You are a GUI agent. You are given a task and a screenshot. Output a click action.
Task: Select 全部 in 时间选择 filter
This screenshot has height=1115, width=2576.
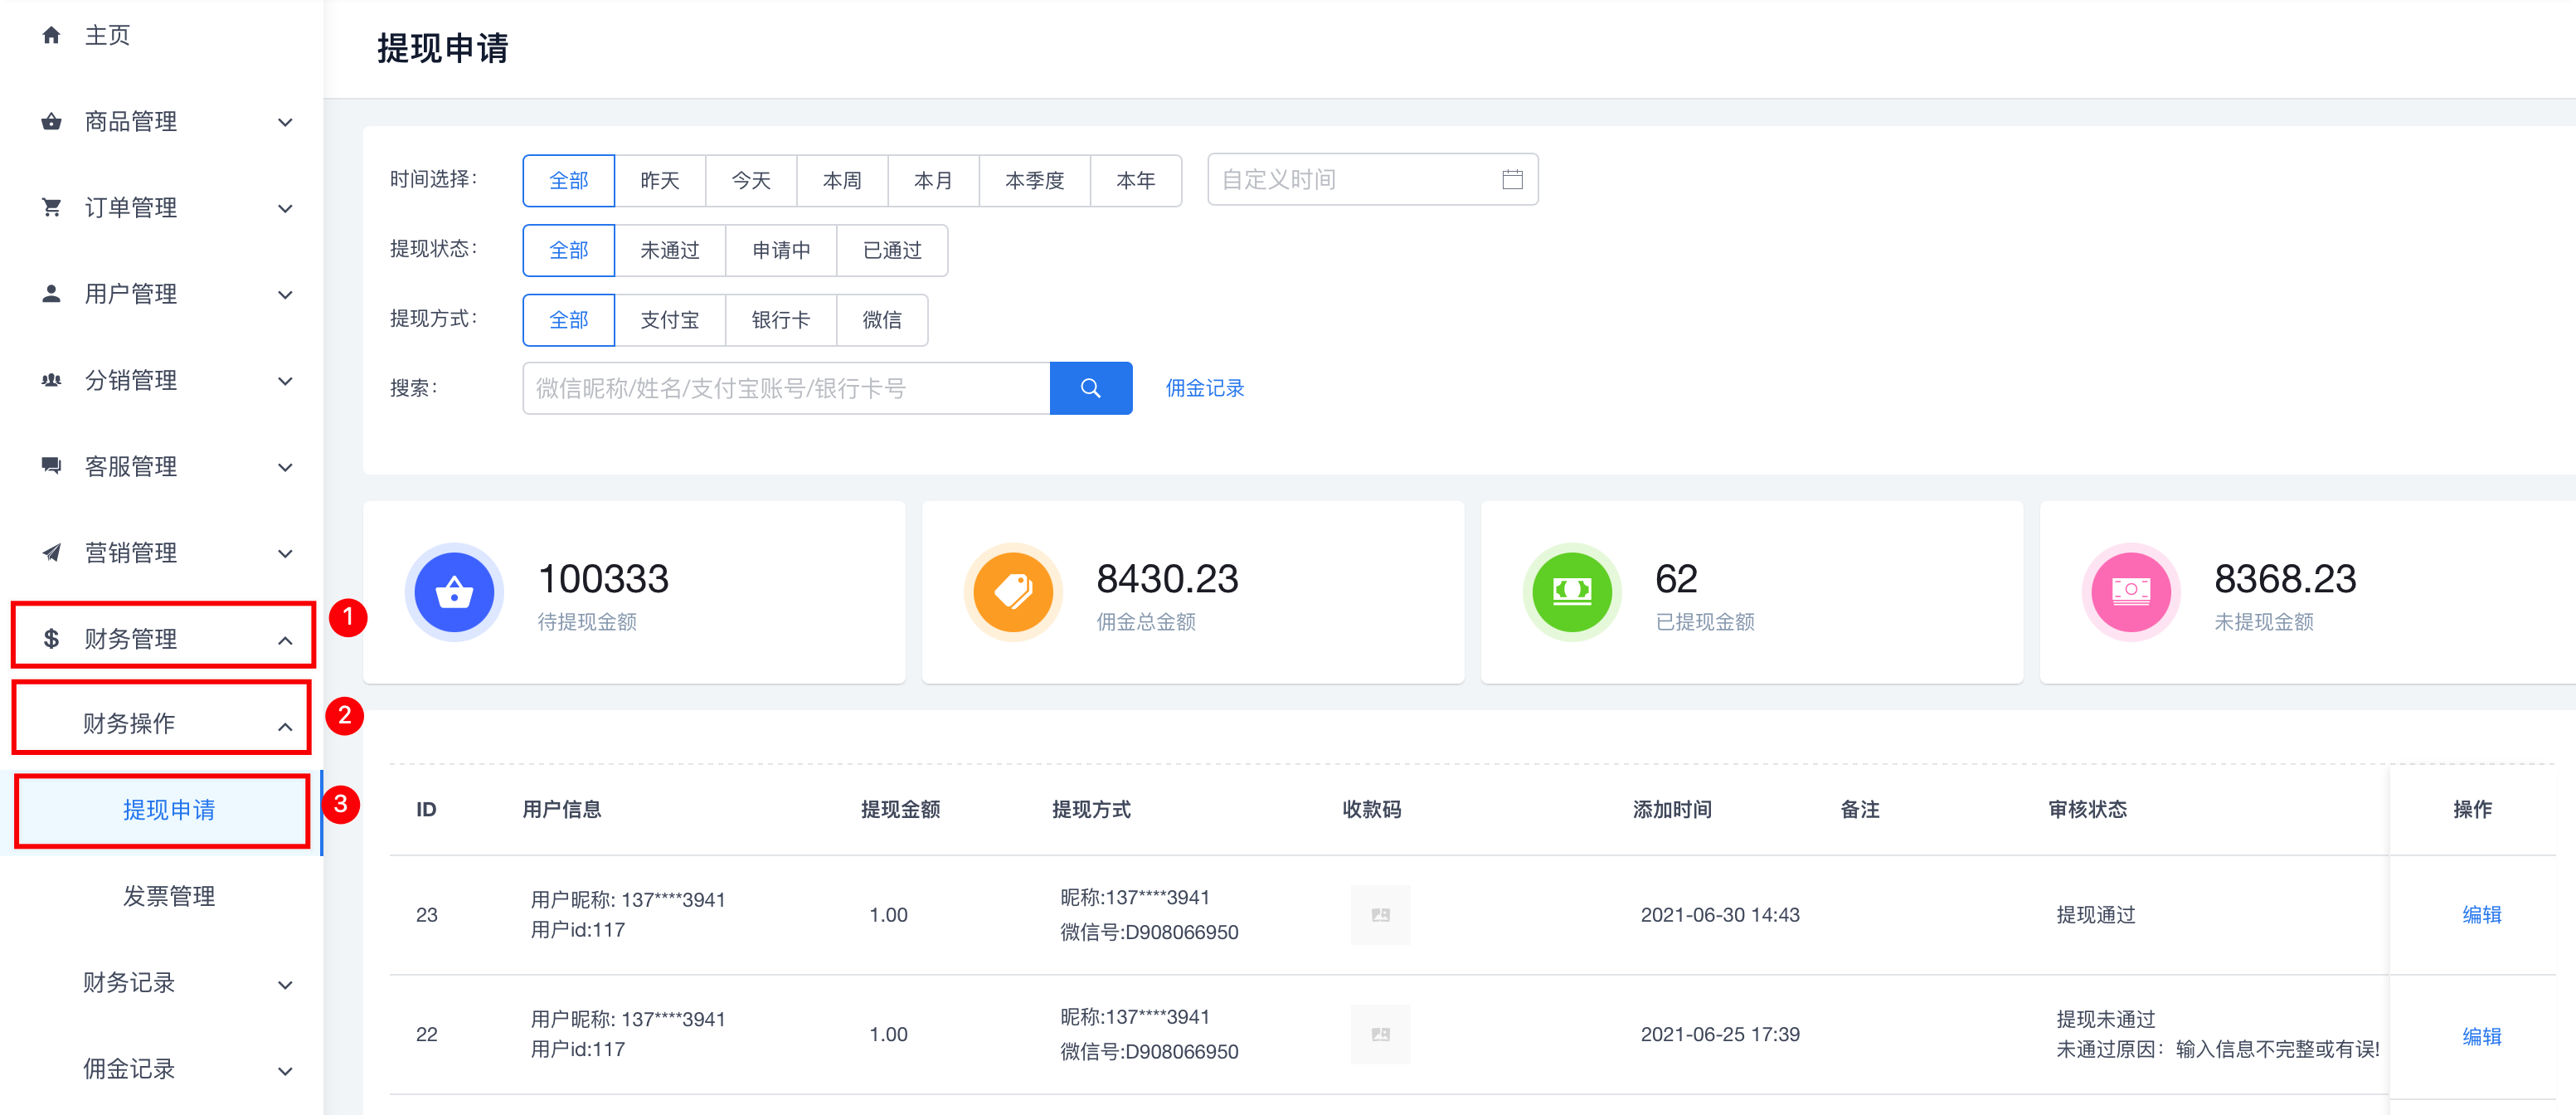(569, 181)
